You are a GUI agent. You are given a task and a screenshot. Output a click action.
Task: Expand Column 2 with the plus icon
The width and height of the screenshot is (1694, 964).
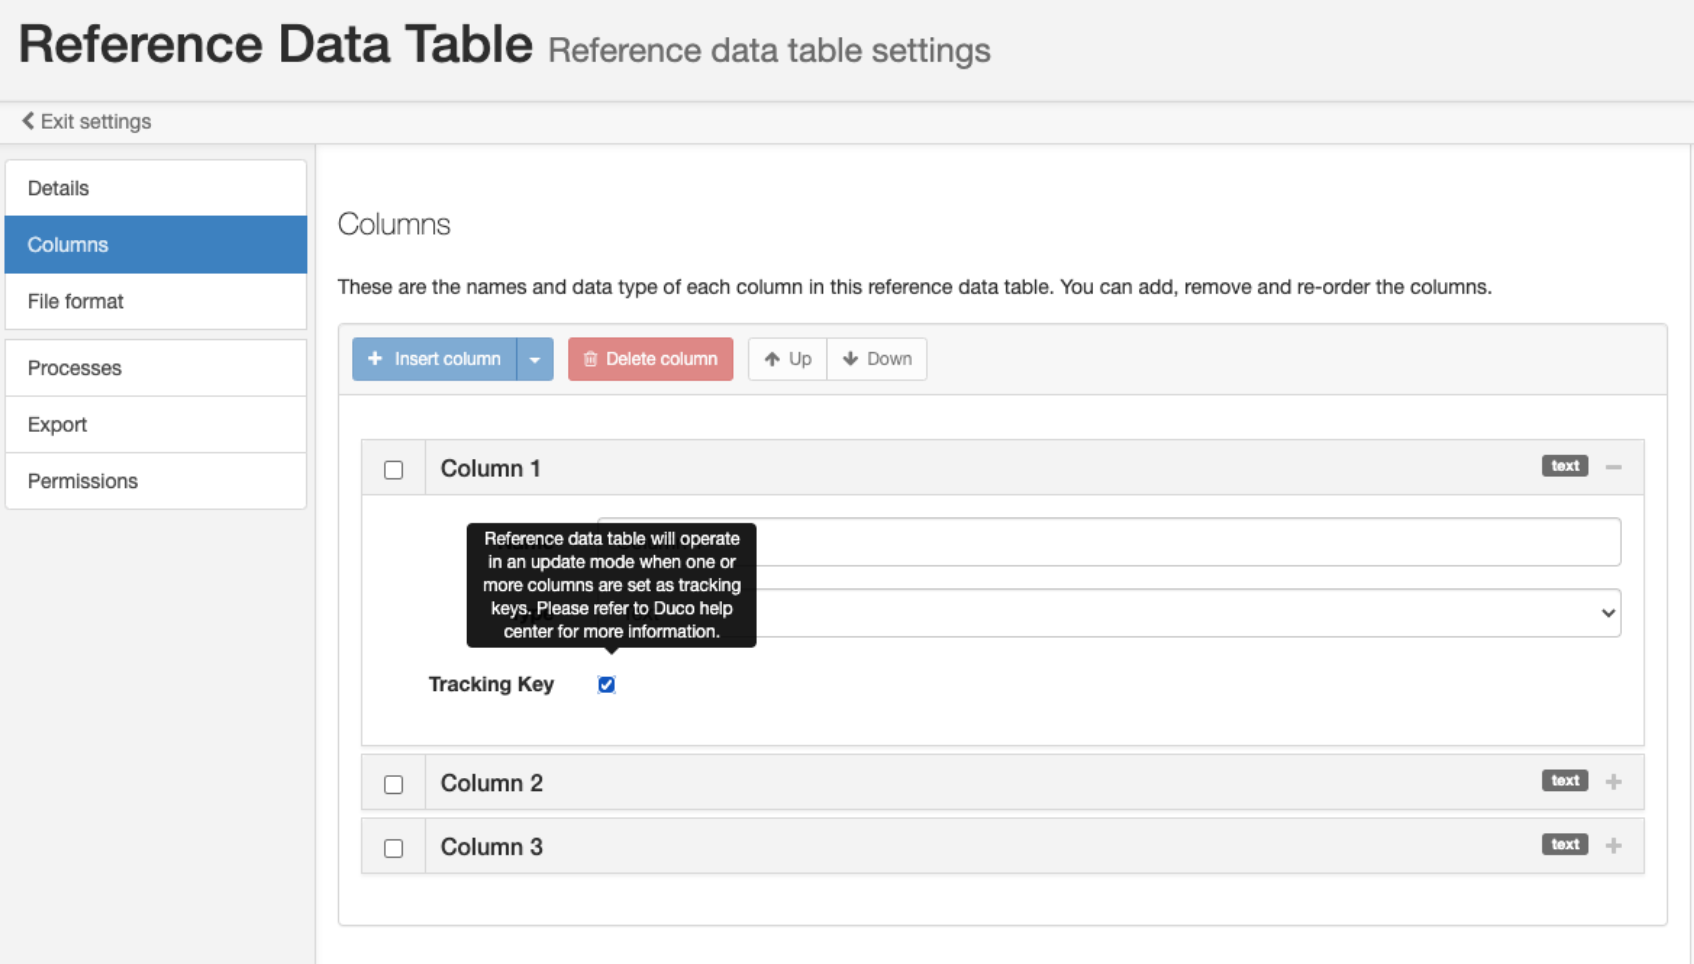click(1613, 782)
